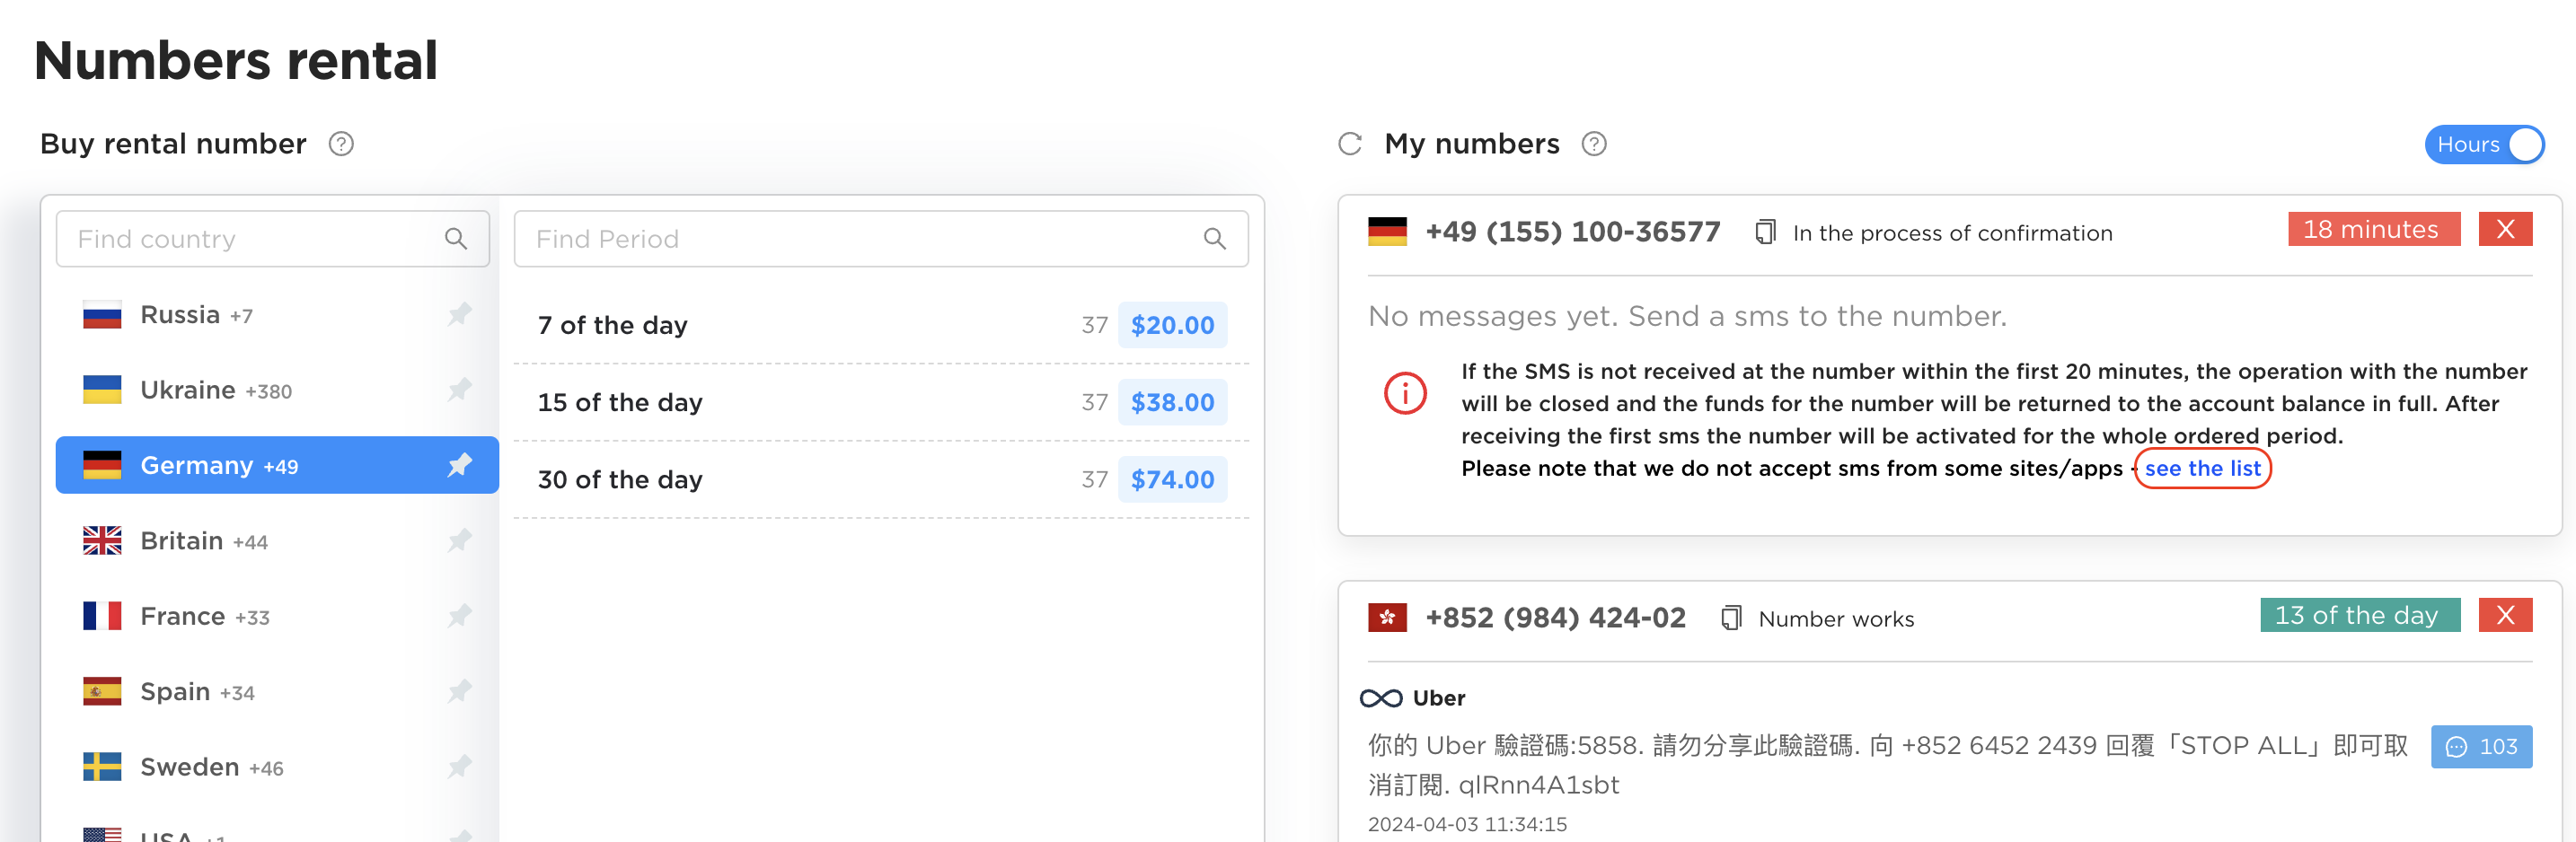Open the 103 messages counter for Uber
Screen dimensions: 2576x842
coord(2481,746)
